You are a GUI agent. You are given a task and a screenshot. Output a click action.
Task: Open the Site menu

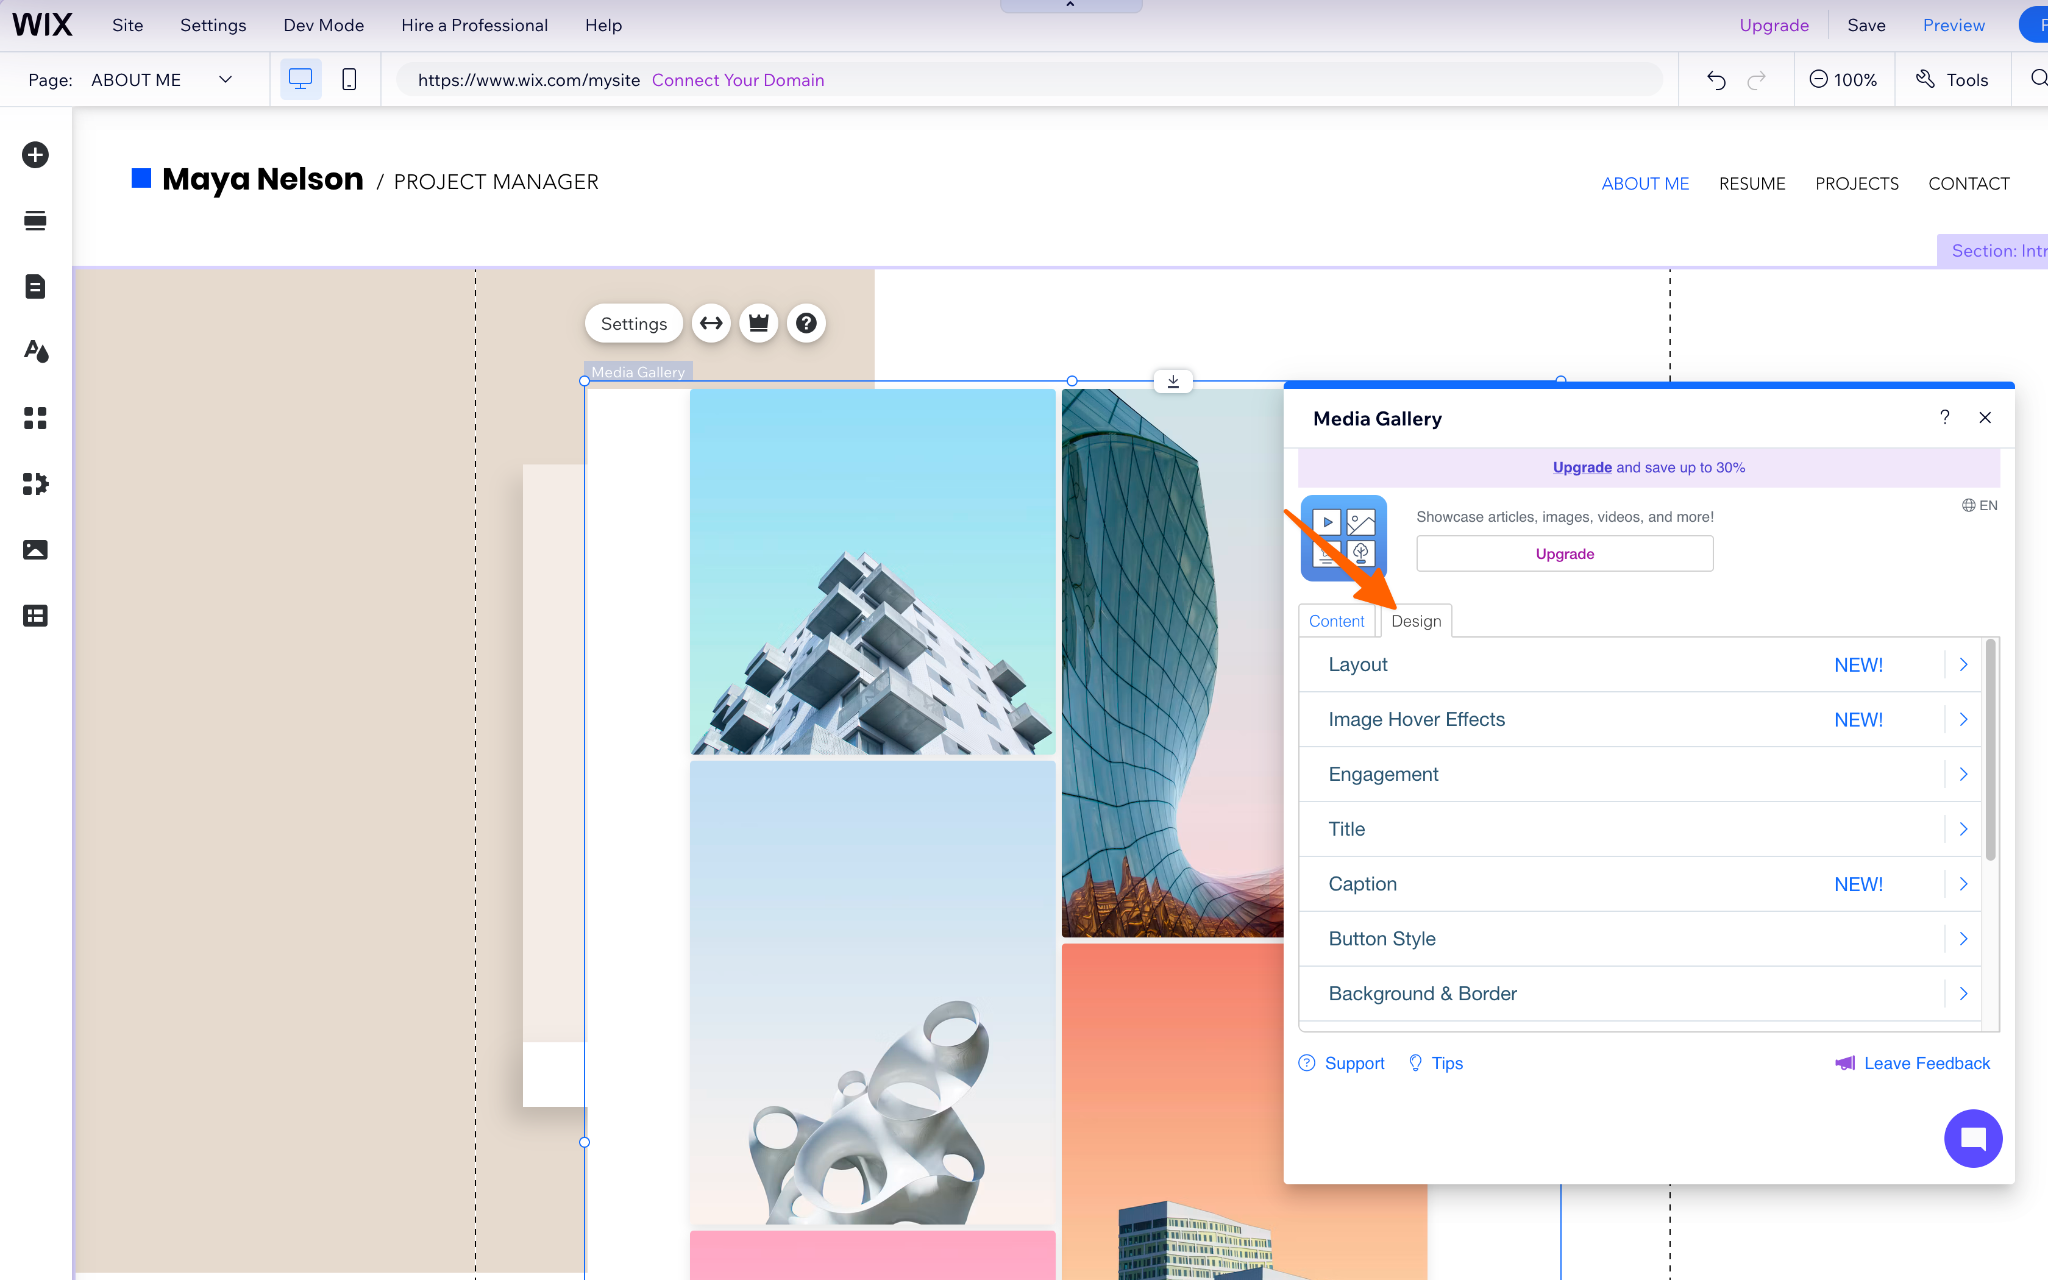(127, 25)
